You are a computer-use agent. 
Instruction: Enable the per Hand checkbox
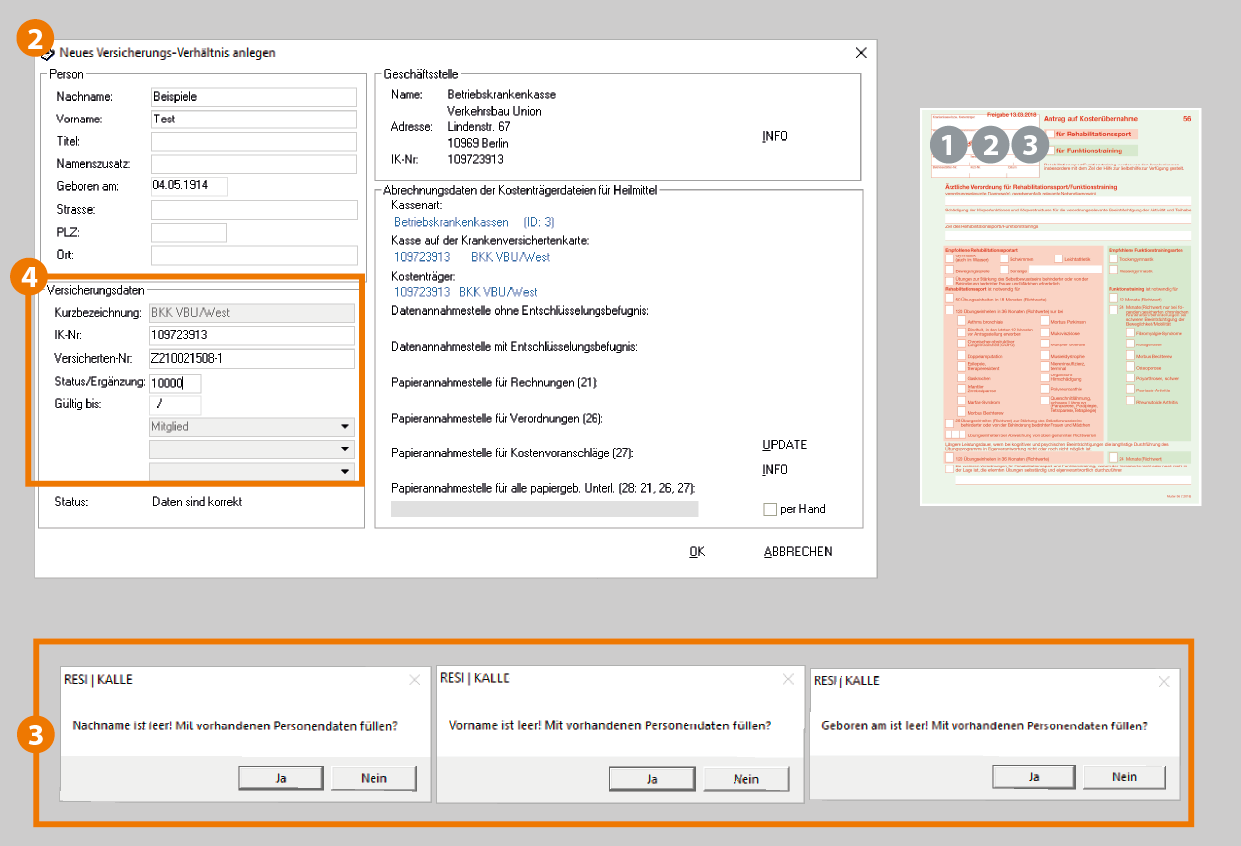(x=770, y=510)
